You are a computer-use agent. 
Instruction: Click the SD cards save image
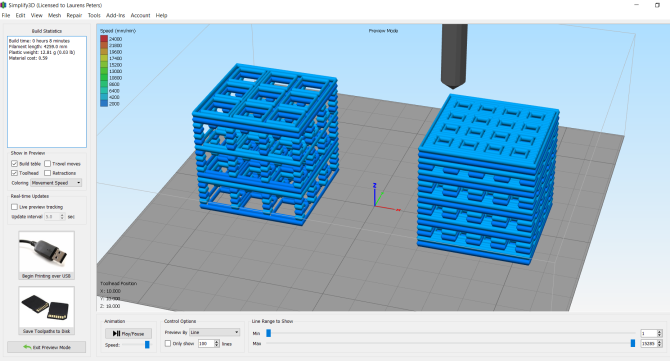46,307
